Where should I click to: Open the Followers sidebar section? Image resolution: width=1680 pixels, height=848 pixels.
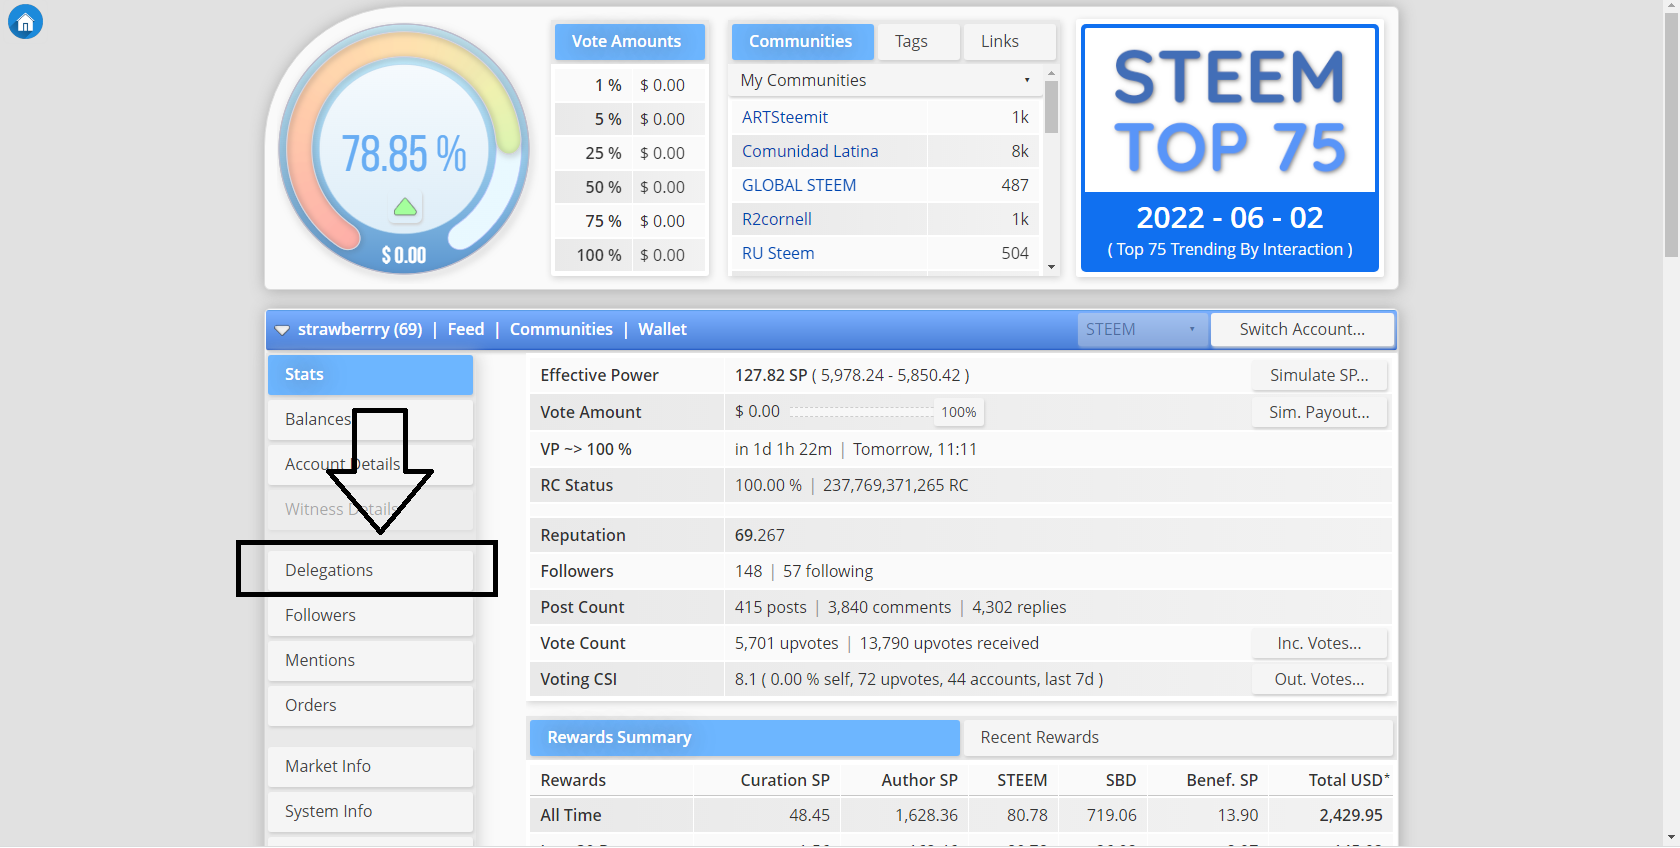tap(370, 615)
